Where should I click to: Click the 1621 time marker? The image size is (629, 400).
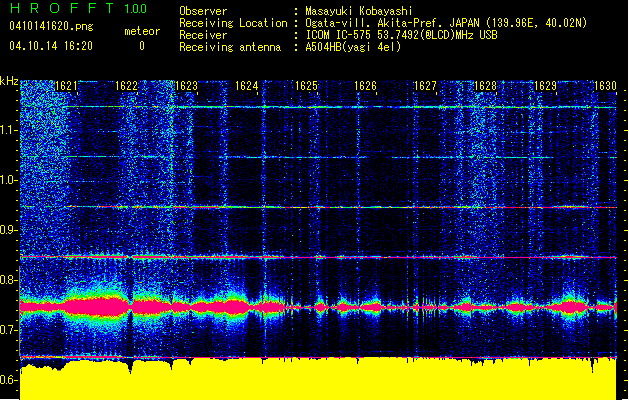[x=66, y=86]
